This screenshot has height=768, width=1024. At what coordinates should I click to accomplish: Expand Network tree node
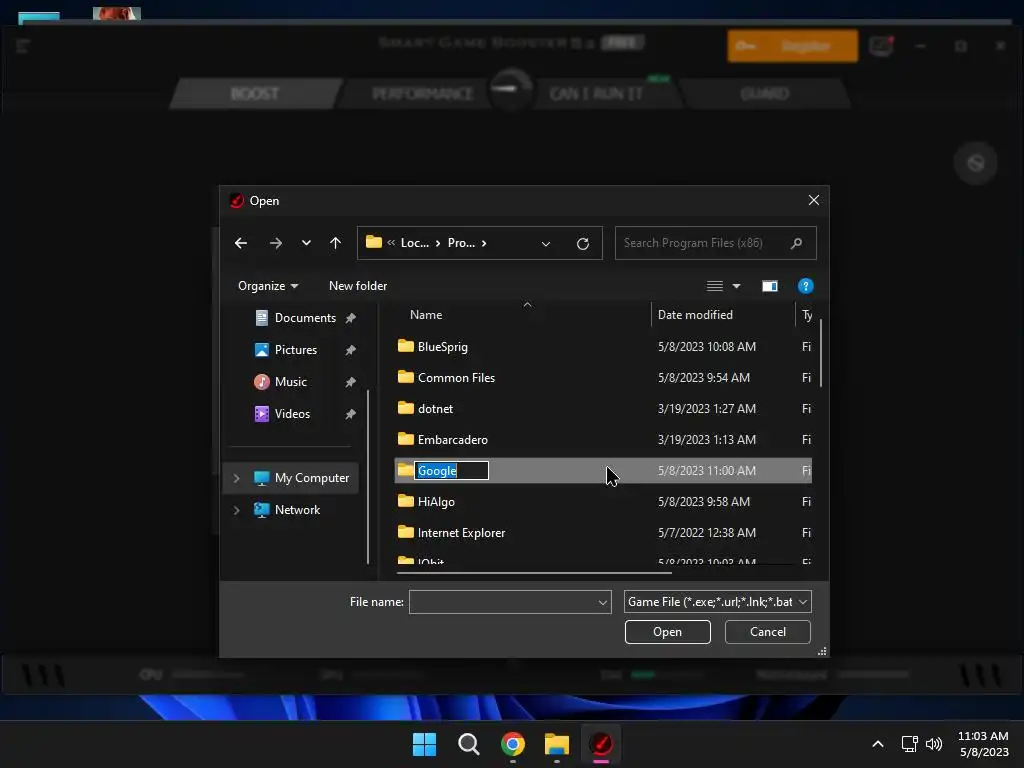(236, 510)
